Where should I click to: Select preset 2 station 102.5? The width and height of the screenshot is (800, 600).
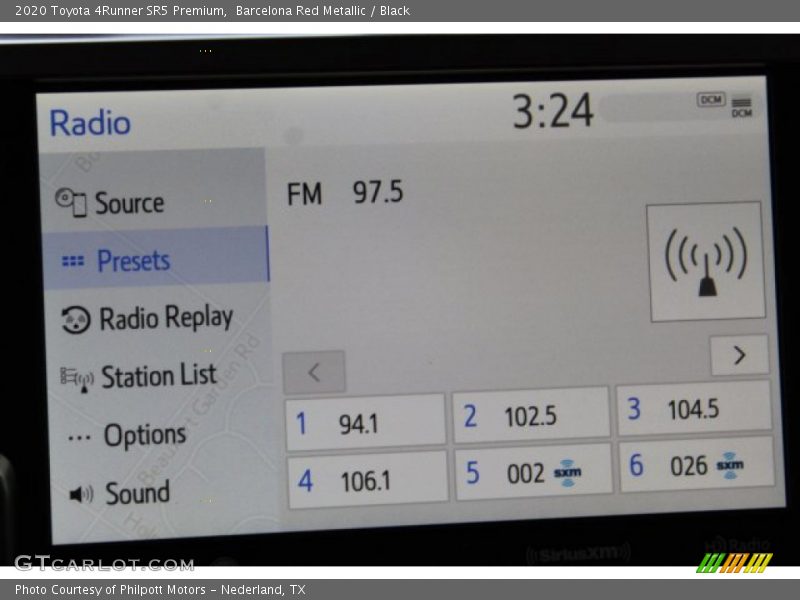tap(531, 415)
